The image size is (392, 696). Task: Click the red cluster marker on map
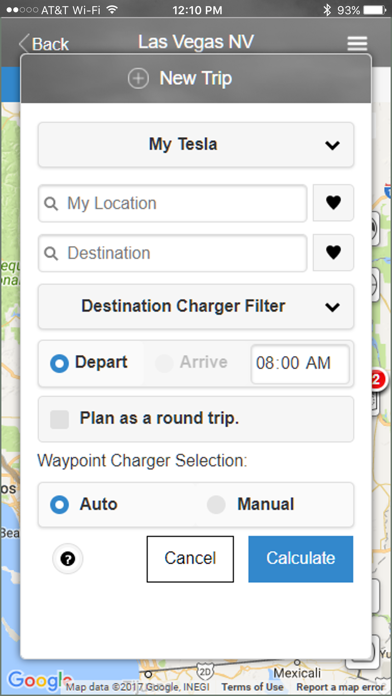(377, 380)
